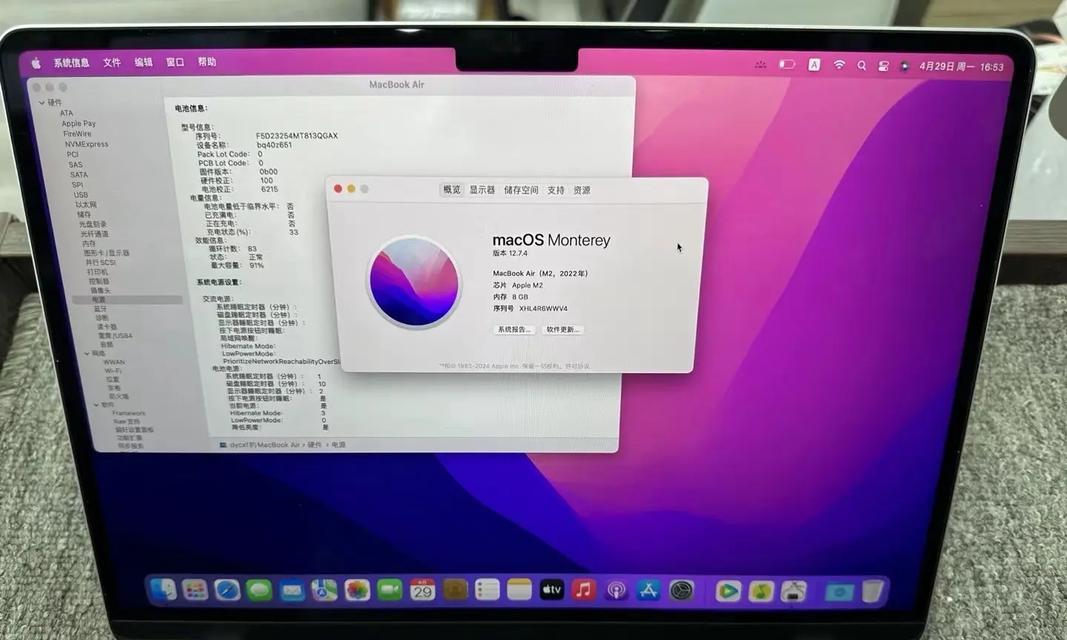Open the 帮助 menu
Viewport: 1067px width, 640px height.
coord(207,62)
